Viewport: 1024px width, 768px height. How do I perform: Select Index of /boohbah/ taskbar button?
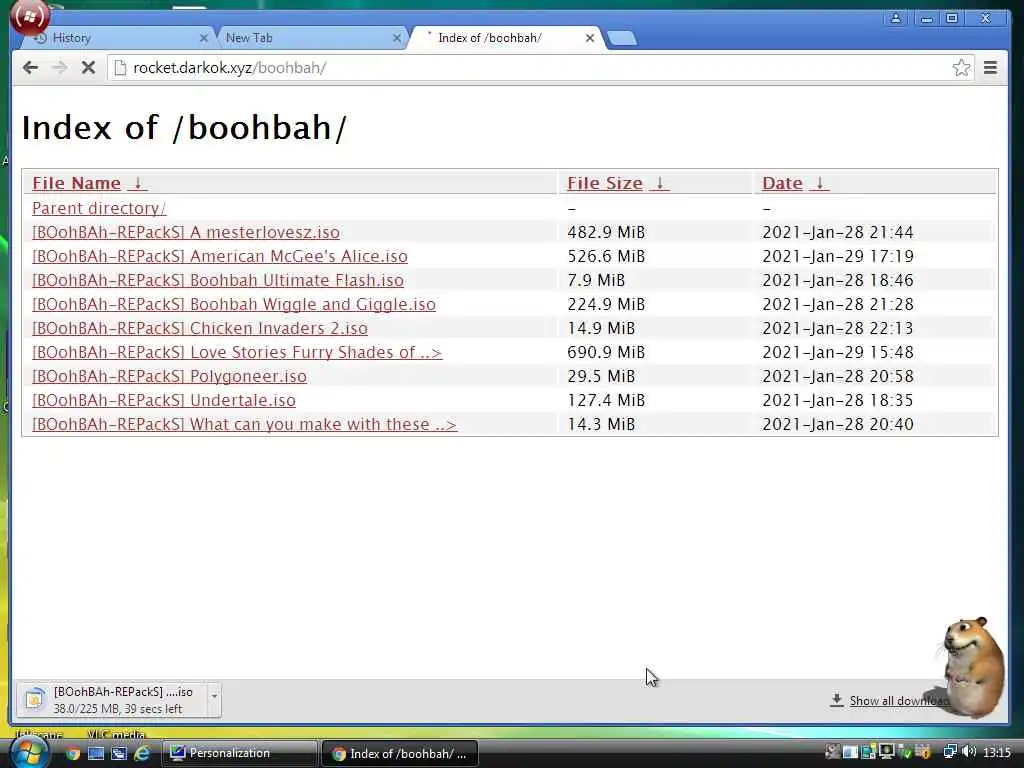(400, 754)
